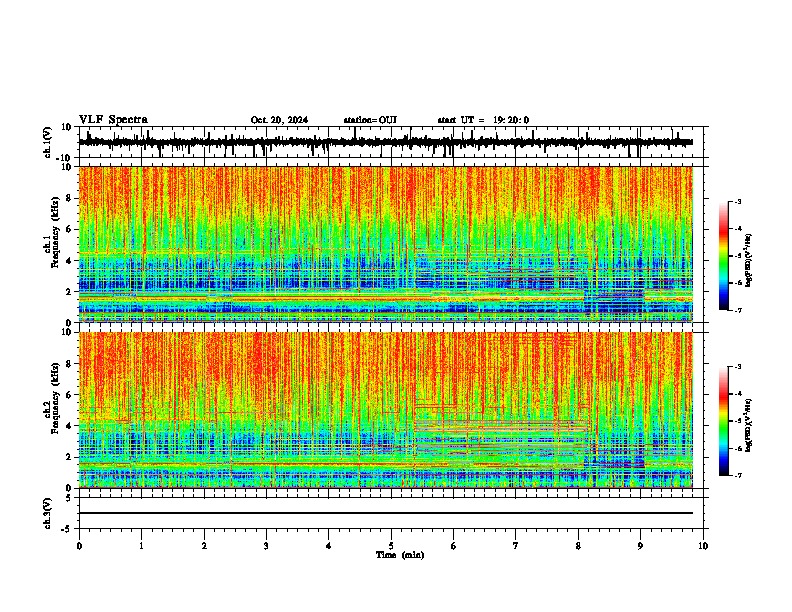
Task: Click the "station=OUI" label
Action: click(x=370, y=120)
